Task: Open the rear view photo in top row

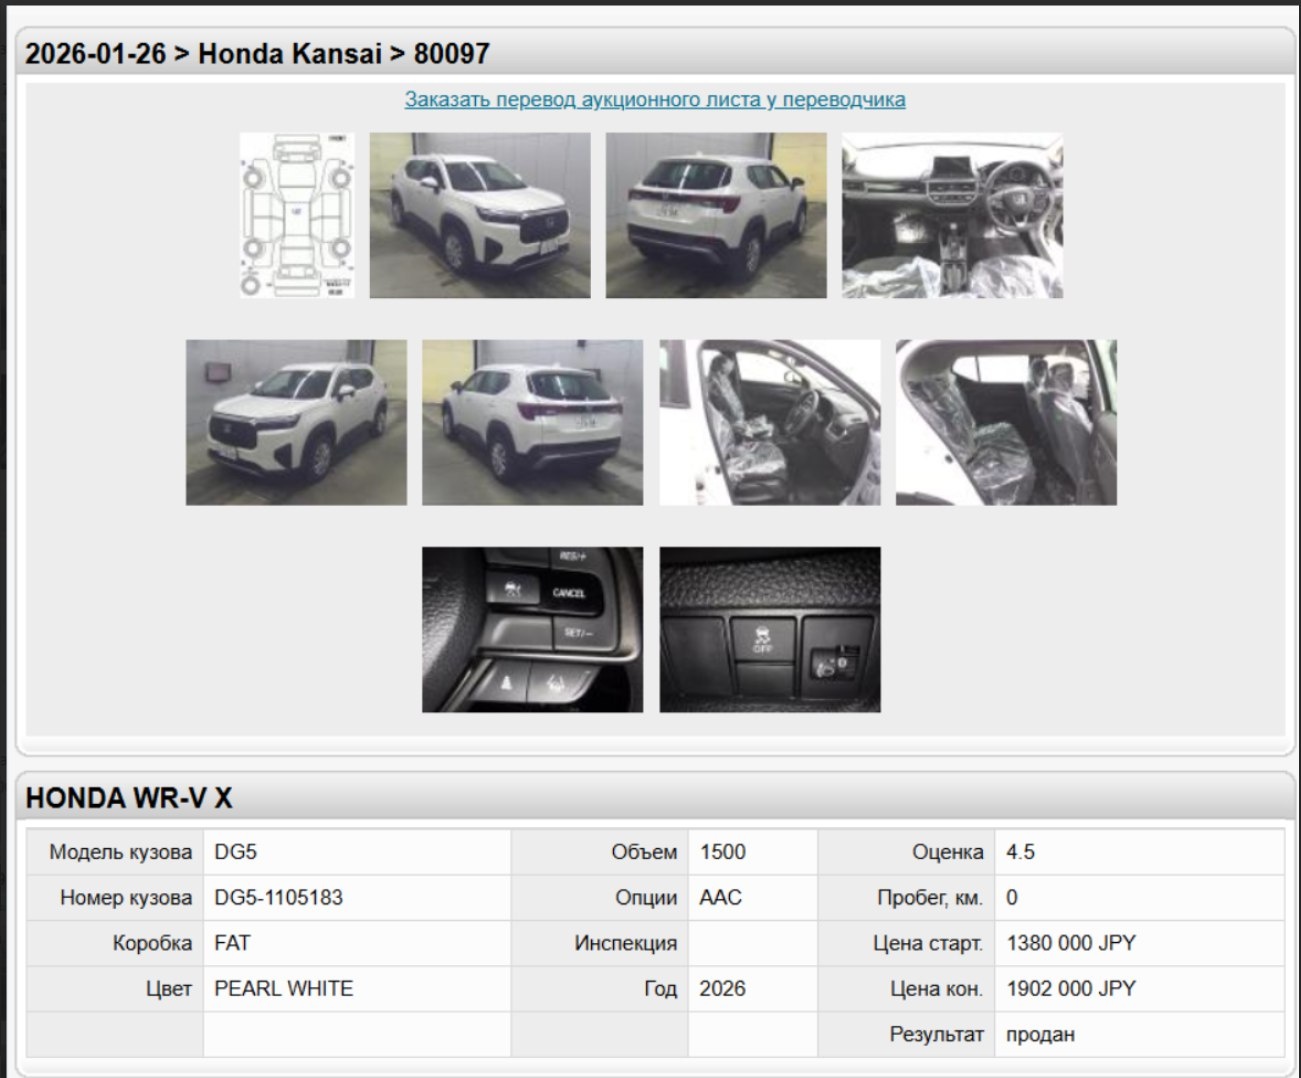Action: tap(716, 215)
